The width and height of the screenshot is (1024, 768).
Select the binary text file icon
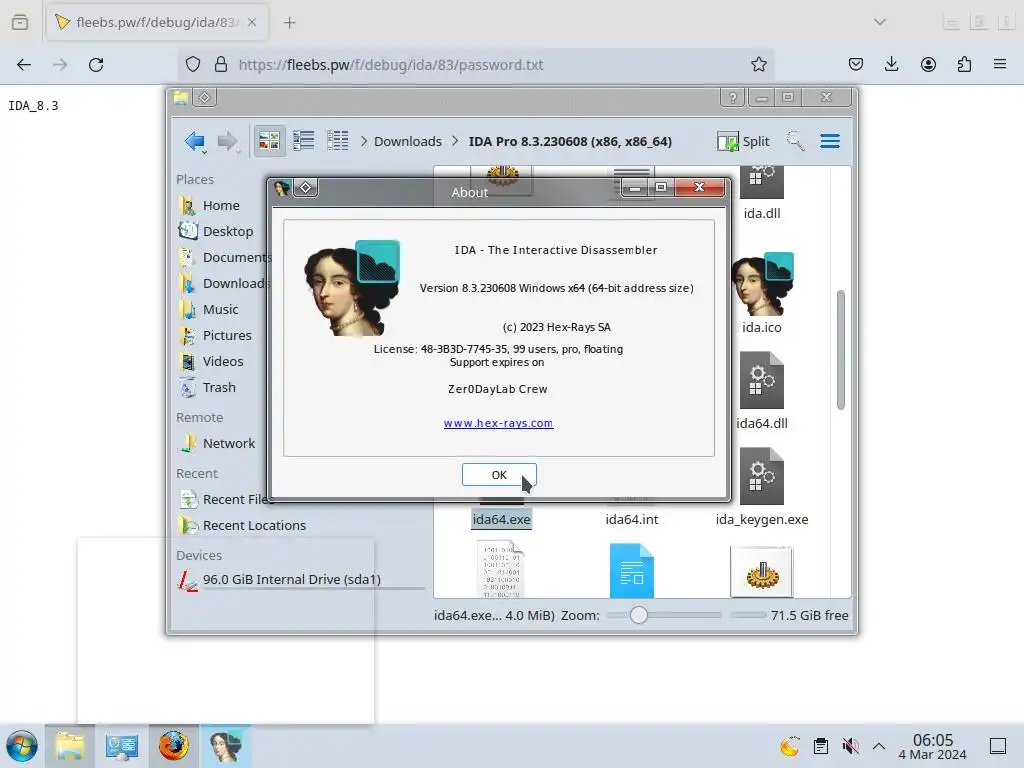[501, 569]
